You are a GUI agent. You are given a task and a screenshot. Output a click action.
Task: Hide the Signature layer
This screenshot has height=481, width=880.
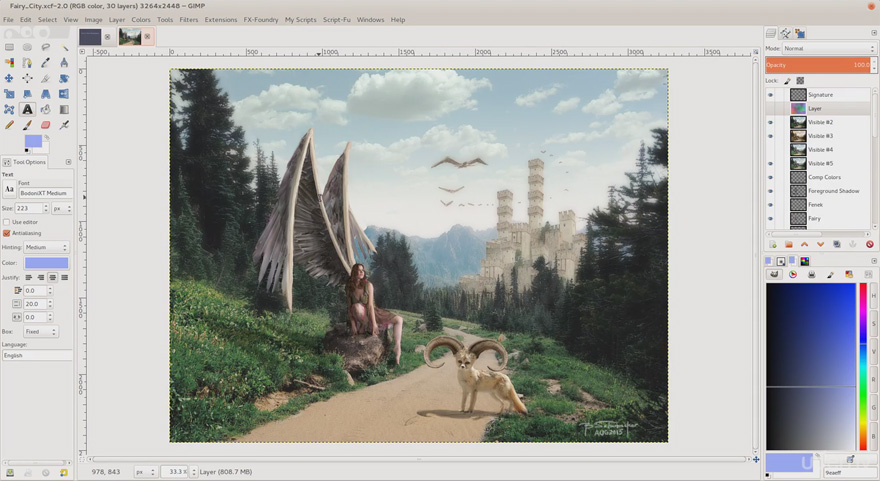tap(771, 95)
